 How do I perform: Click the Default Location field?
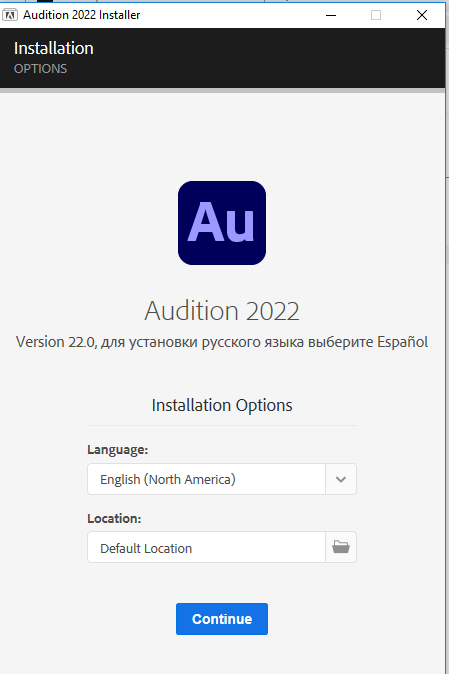[x=206, y=547]
